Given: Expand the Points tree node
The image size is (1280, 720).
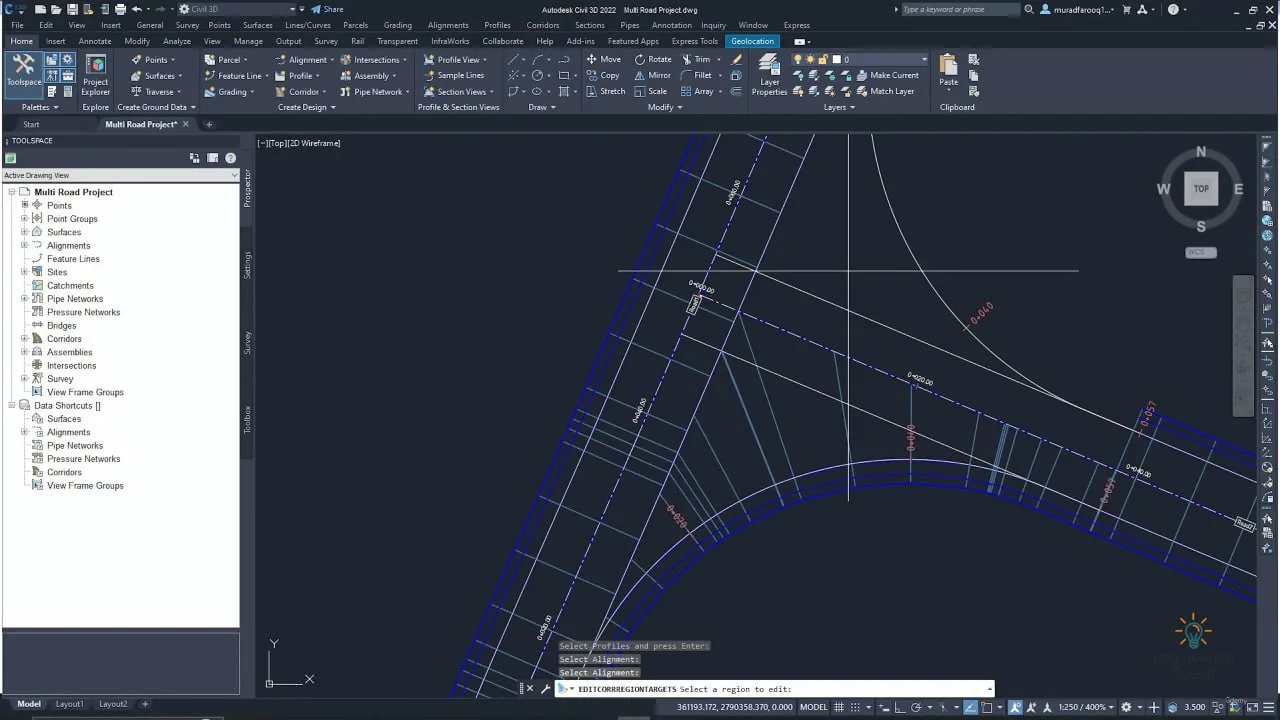Looking at the screenshot, I should (x=25, y=205).
